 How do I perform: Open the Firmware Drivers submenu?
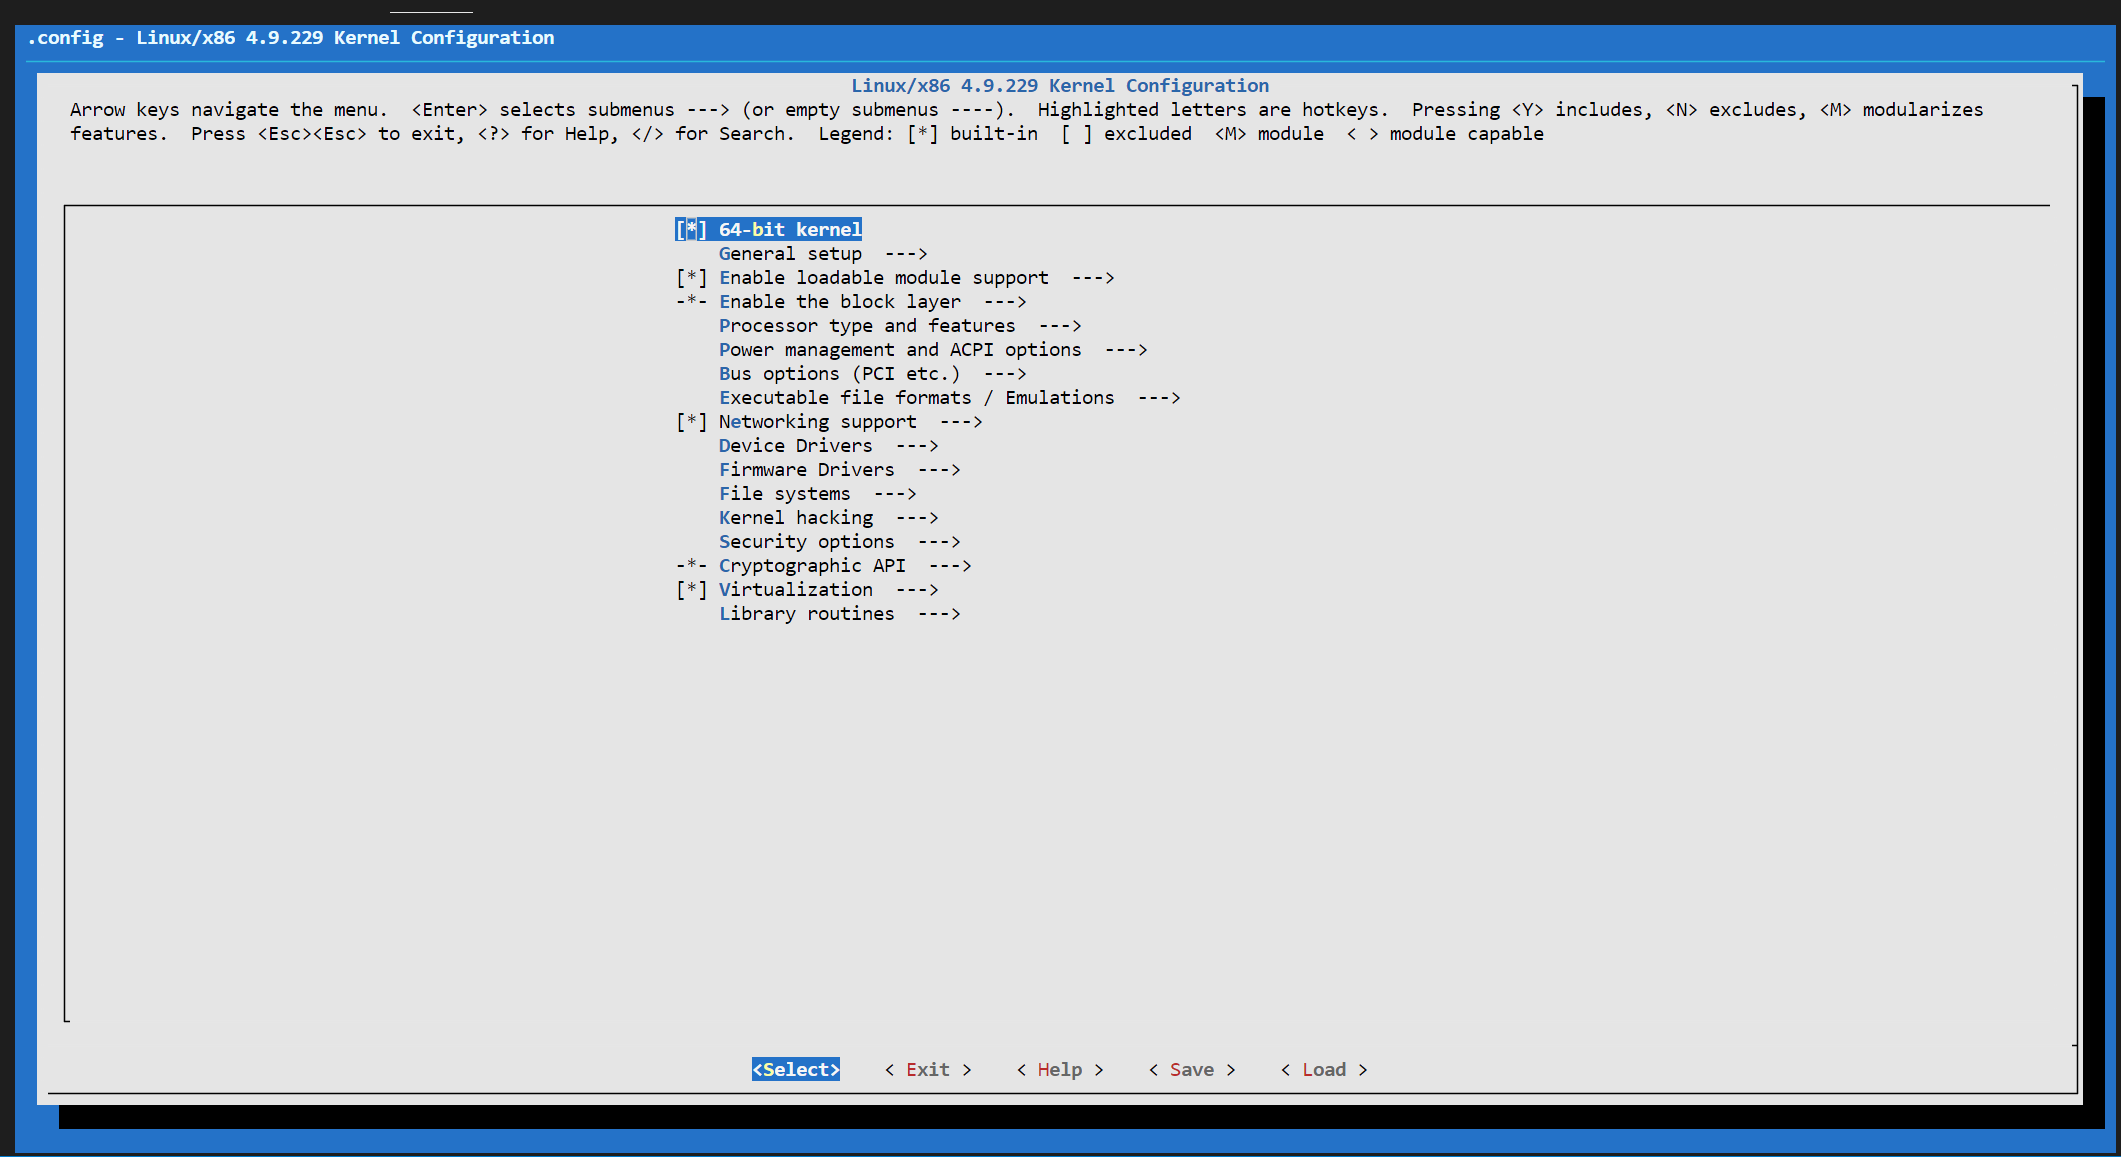[x=839, y=470]
